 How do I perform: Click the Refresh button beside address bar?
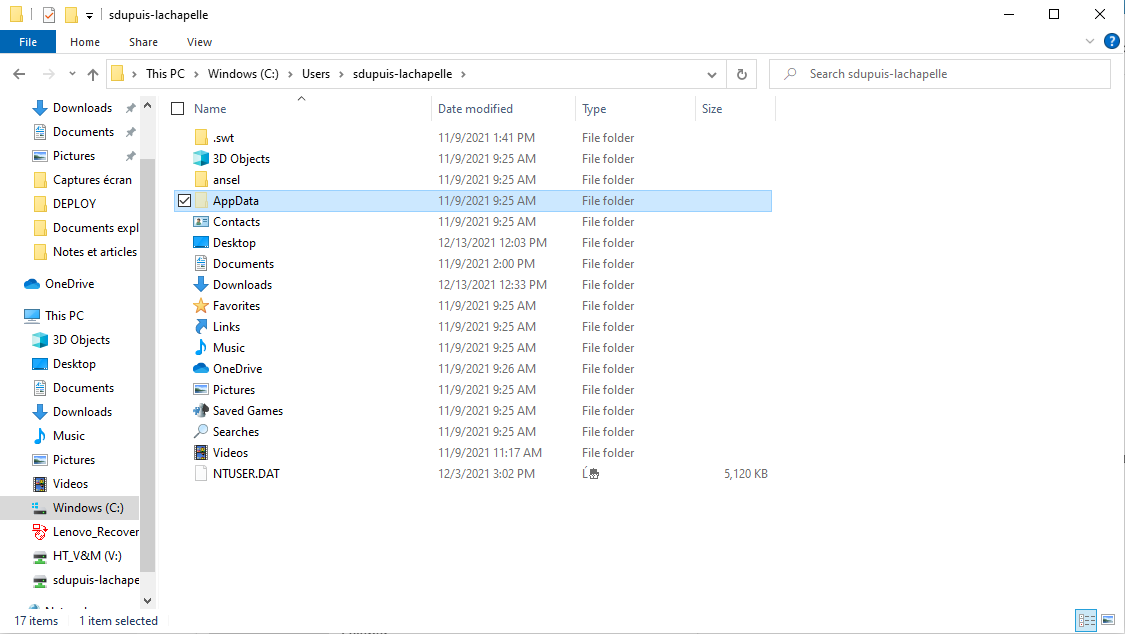coord(741,74)
